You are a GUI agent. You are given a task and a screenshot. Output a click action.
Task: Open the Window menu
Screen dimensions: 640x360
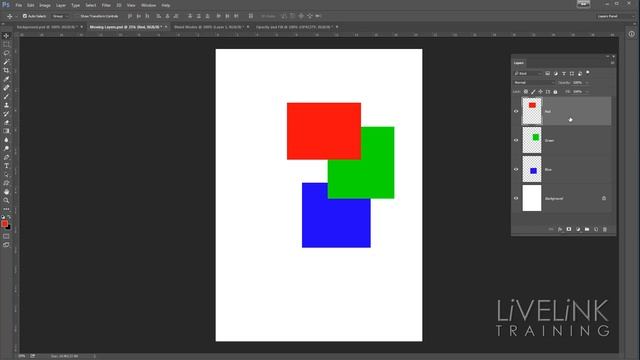(149, 5)
